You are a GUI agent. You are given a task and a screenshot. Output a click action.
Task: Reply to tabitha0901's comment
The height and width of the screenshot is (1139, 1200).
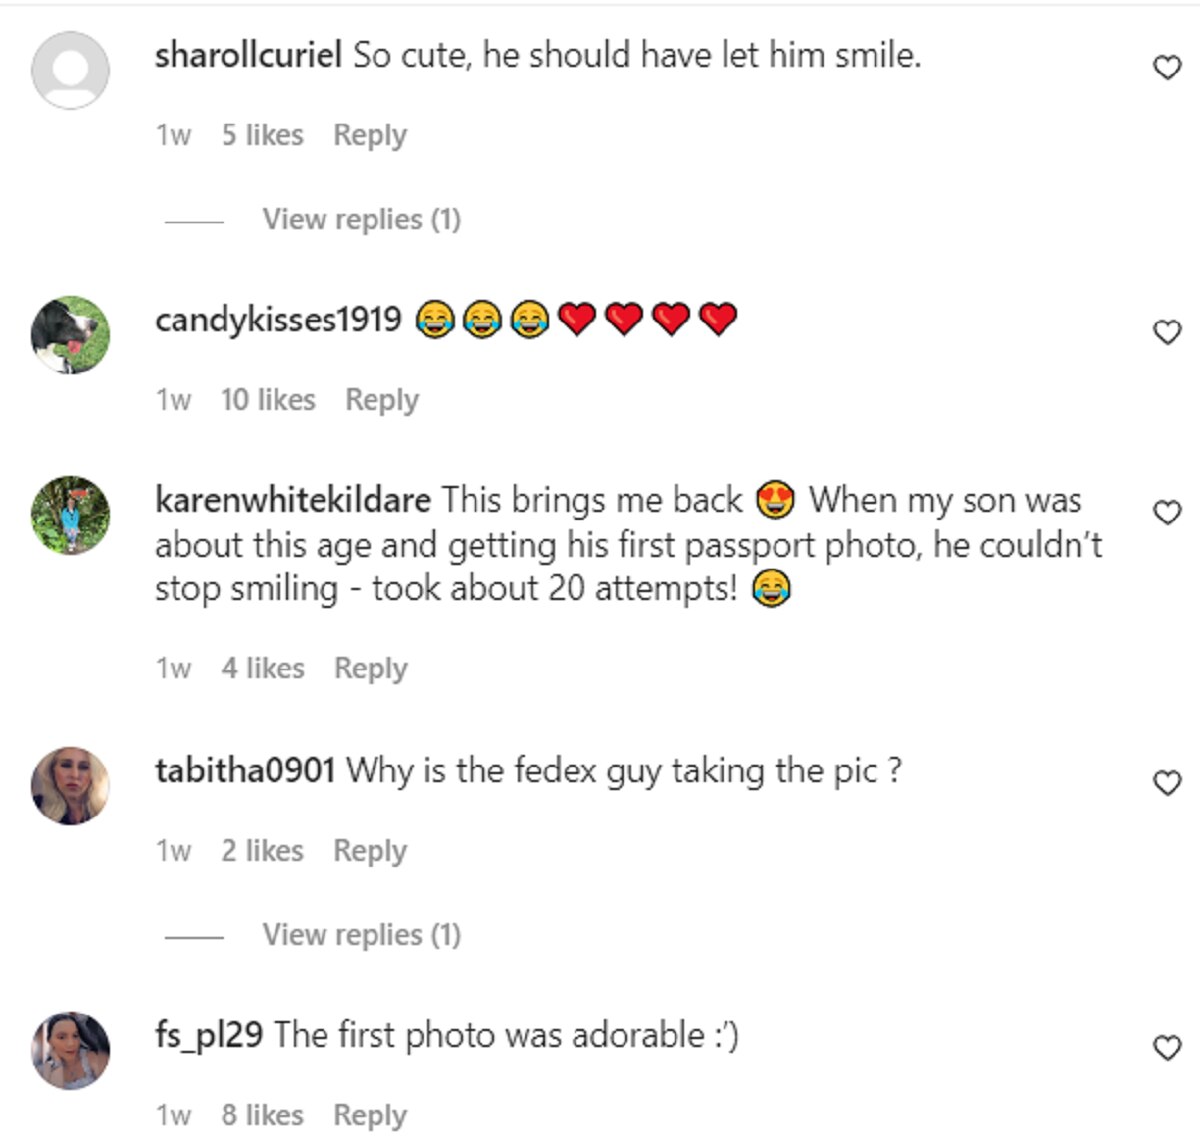pos(370,851)
